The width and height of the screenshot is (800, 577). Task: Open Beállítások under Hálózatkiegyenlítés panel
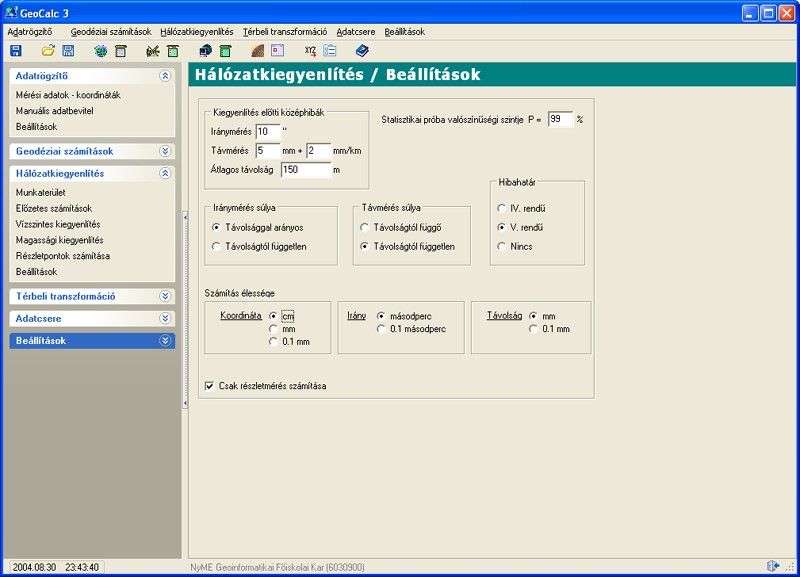point(36,271)
